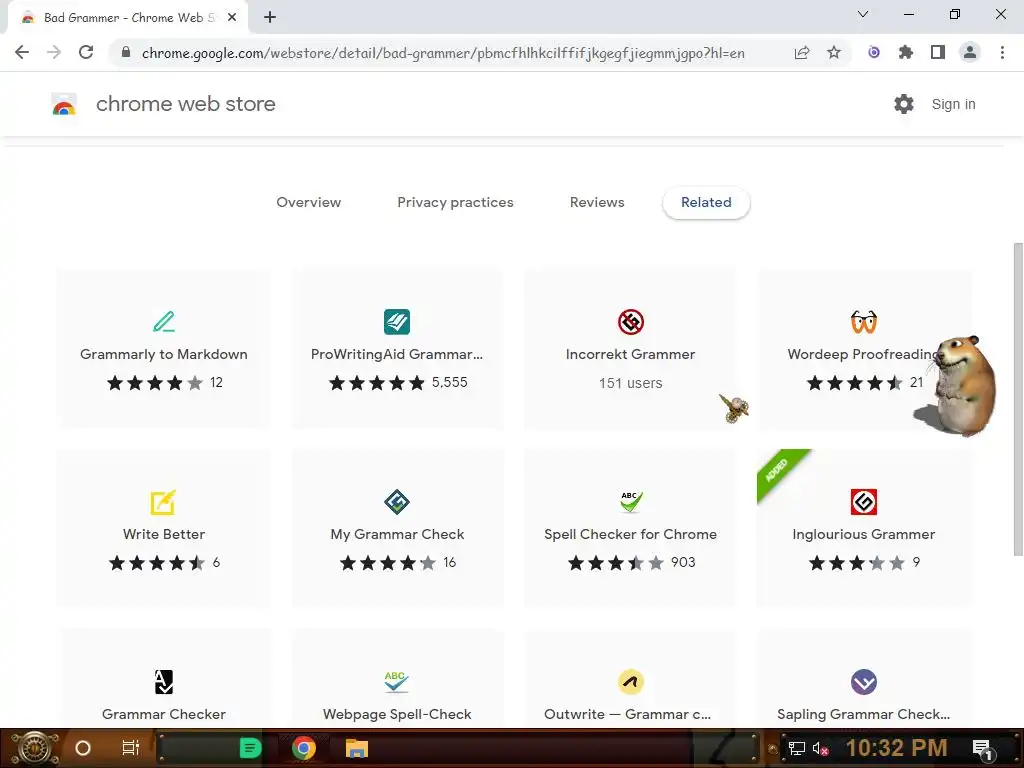Close the Bad Grammer browser tab
This screenshot has width=1024, height=768.
pos(232,18)
